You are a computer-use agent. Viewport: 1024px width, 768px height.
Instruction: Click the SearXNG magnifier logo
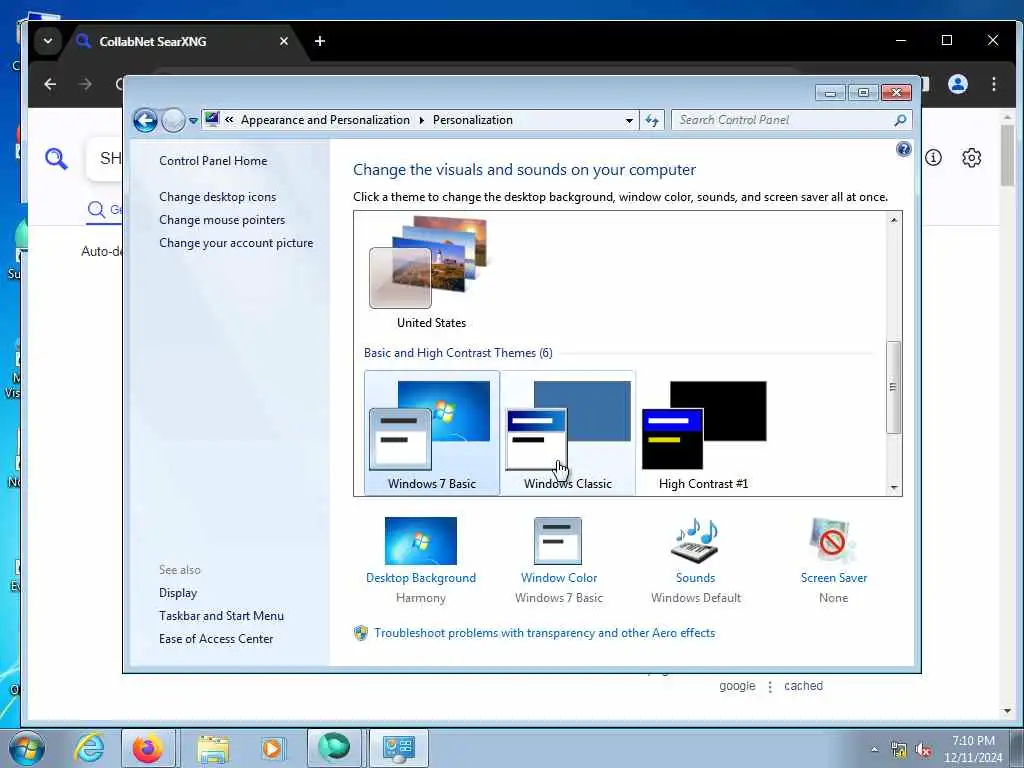click(56, 159)
